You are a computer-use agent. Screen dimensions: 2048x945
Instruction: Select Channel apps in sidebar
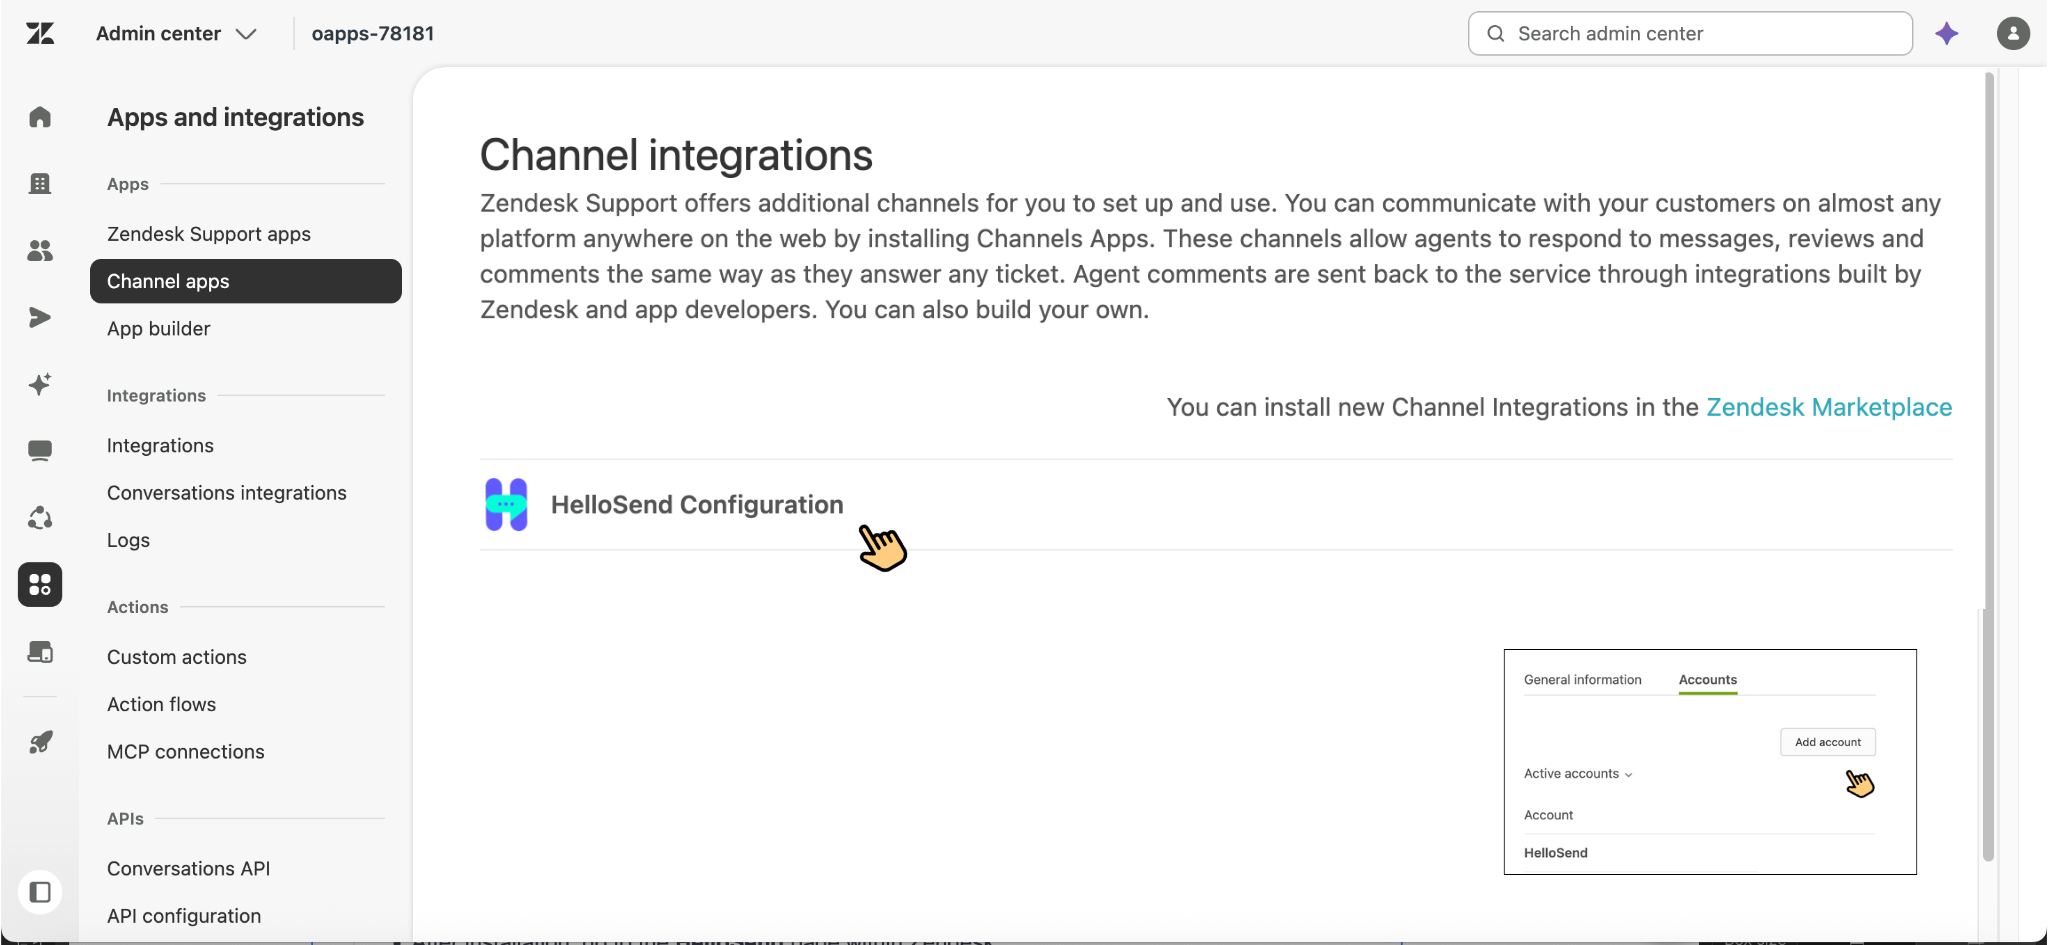(246, 281)
